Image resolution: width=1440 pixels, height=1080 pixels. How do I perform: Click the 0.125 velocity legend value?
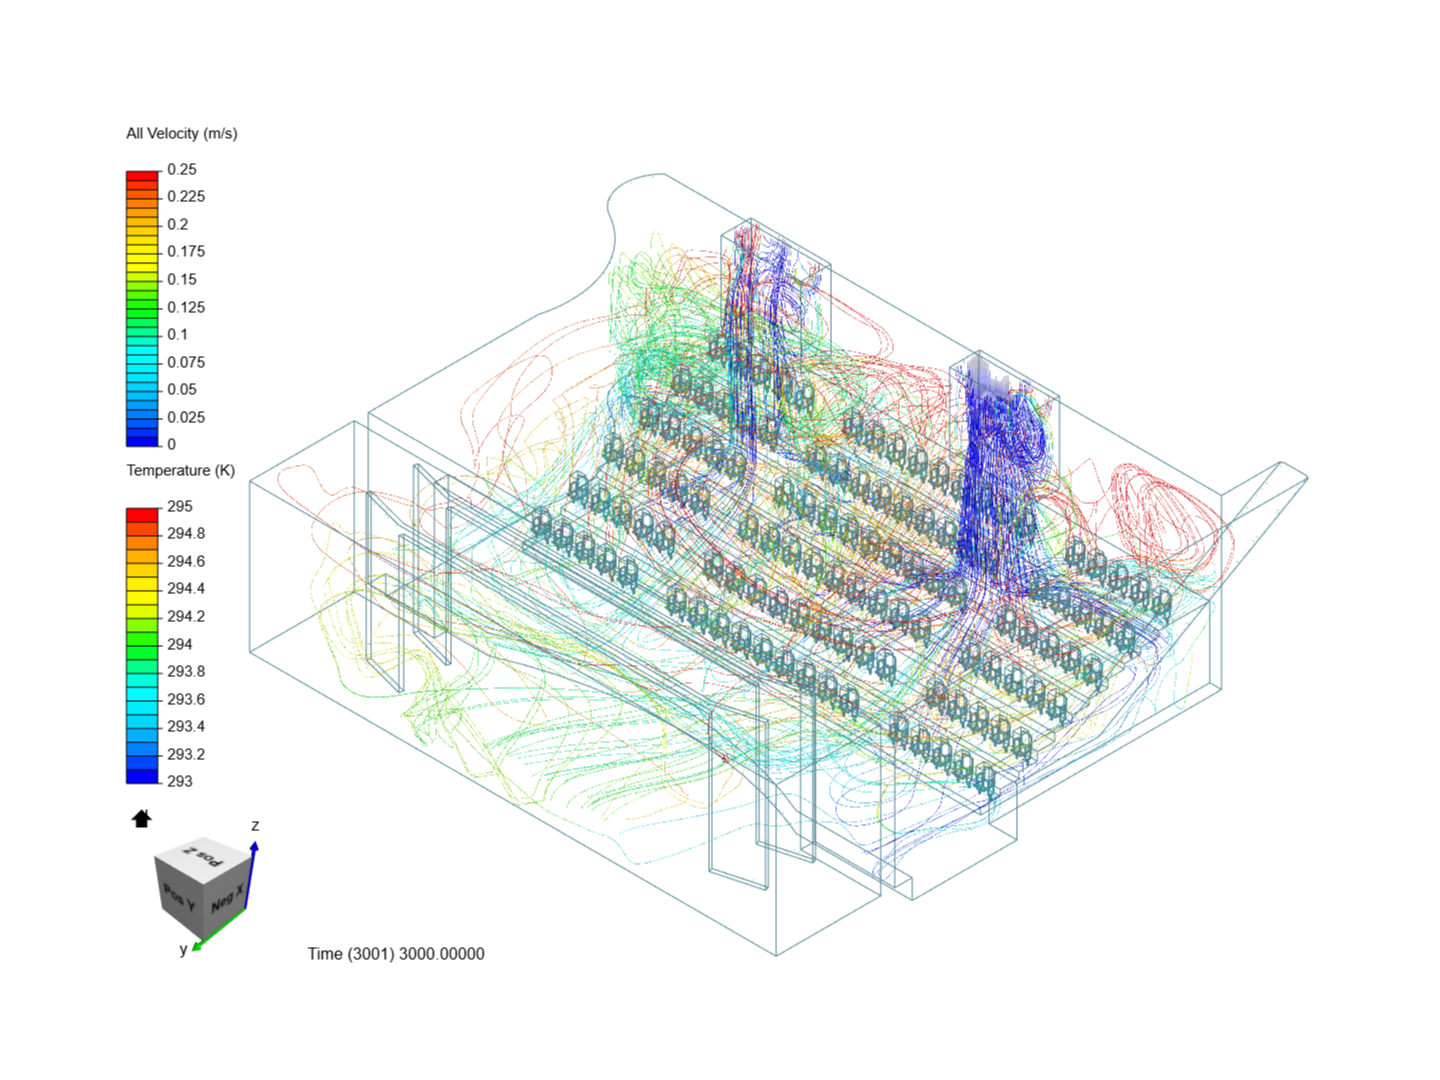(x=186, y=307)
